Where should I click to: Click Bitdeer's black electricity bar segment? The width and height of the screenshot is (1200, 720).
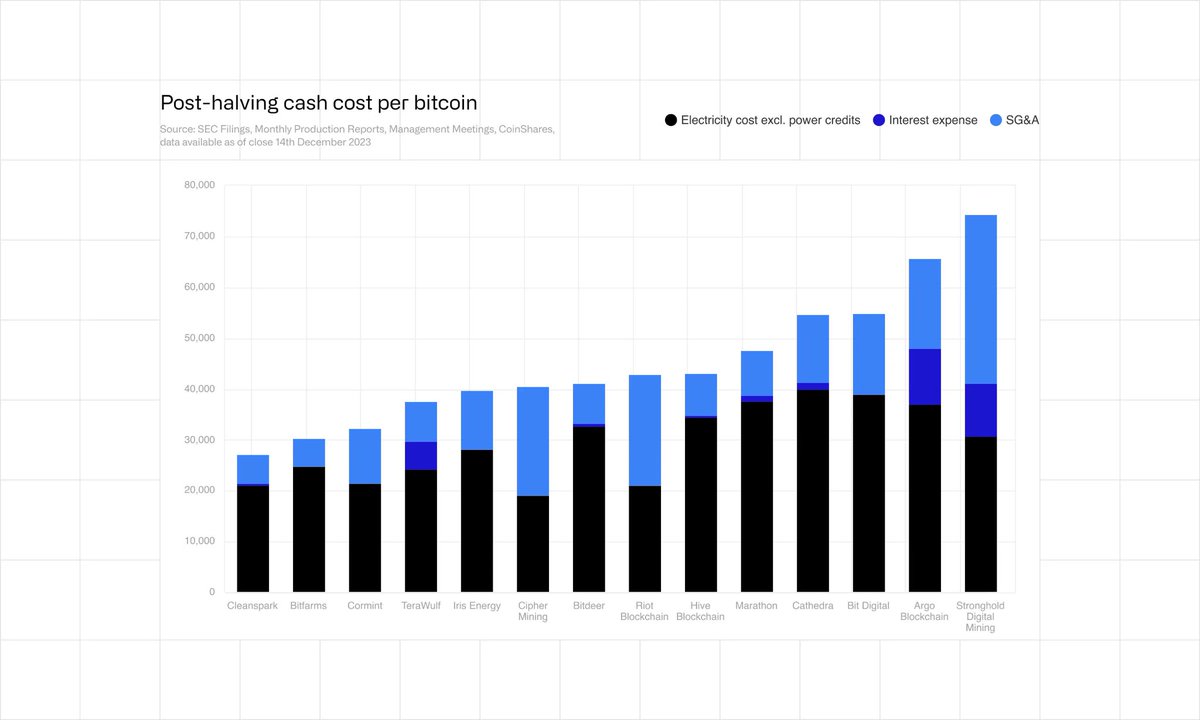click(x=589, y=509)
